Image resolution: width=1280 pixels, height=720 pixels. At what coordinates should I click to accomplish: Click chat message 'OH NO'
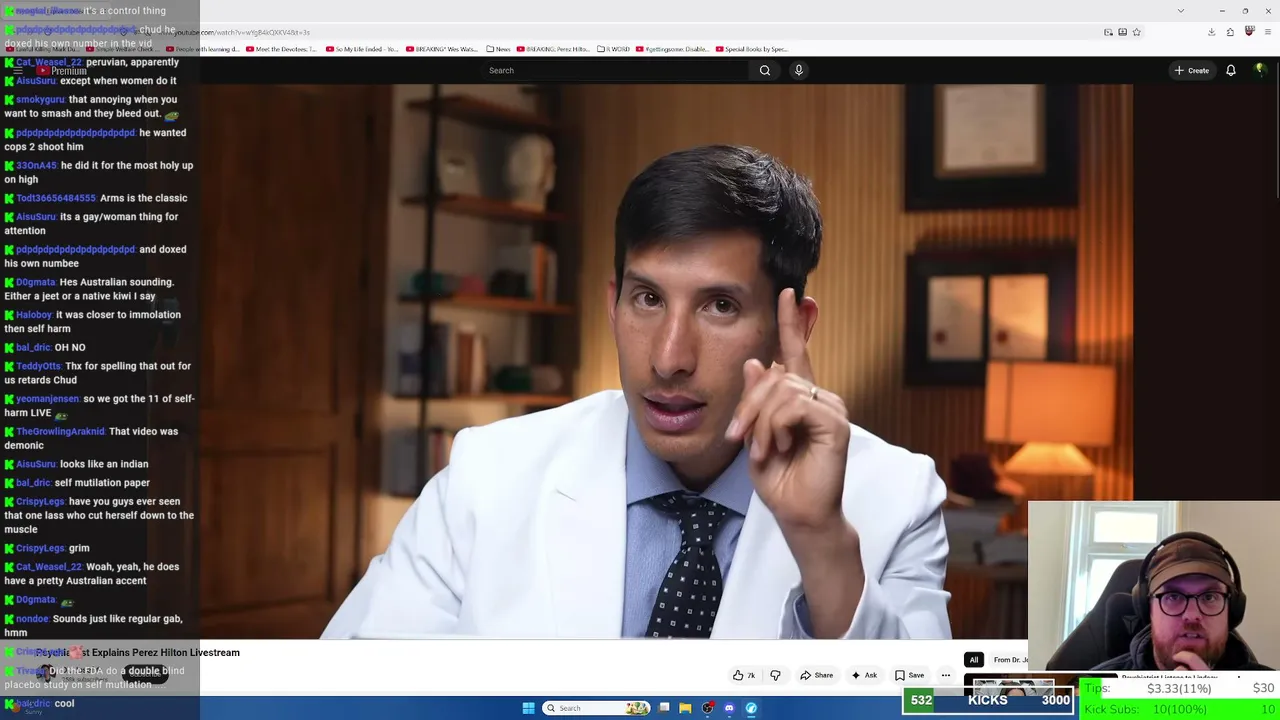click(70, 348)
